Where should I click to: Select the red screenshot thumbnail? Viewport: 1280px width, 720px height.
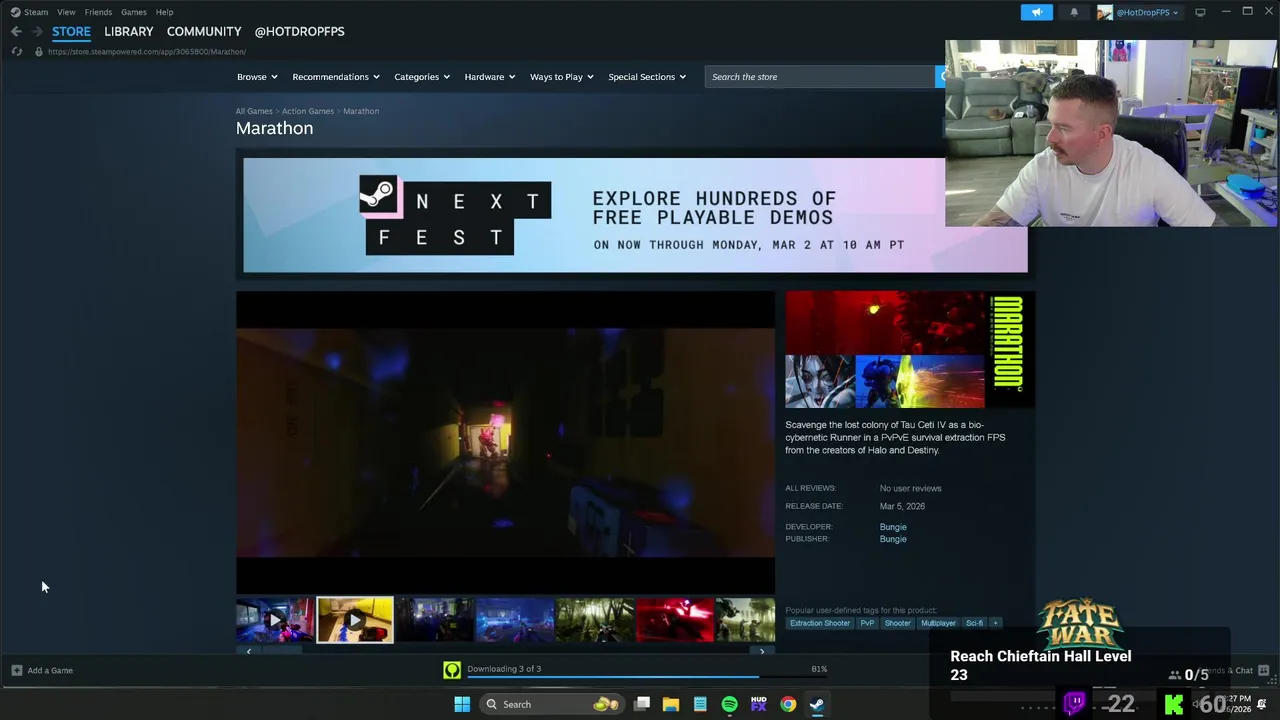tap(675, 620)
